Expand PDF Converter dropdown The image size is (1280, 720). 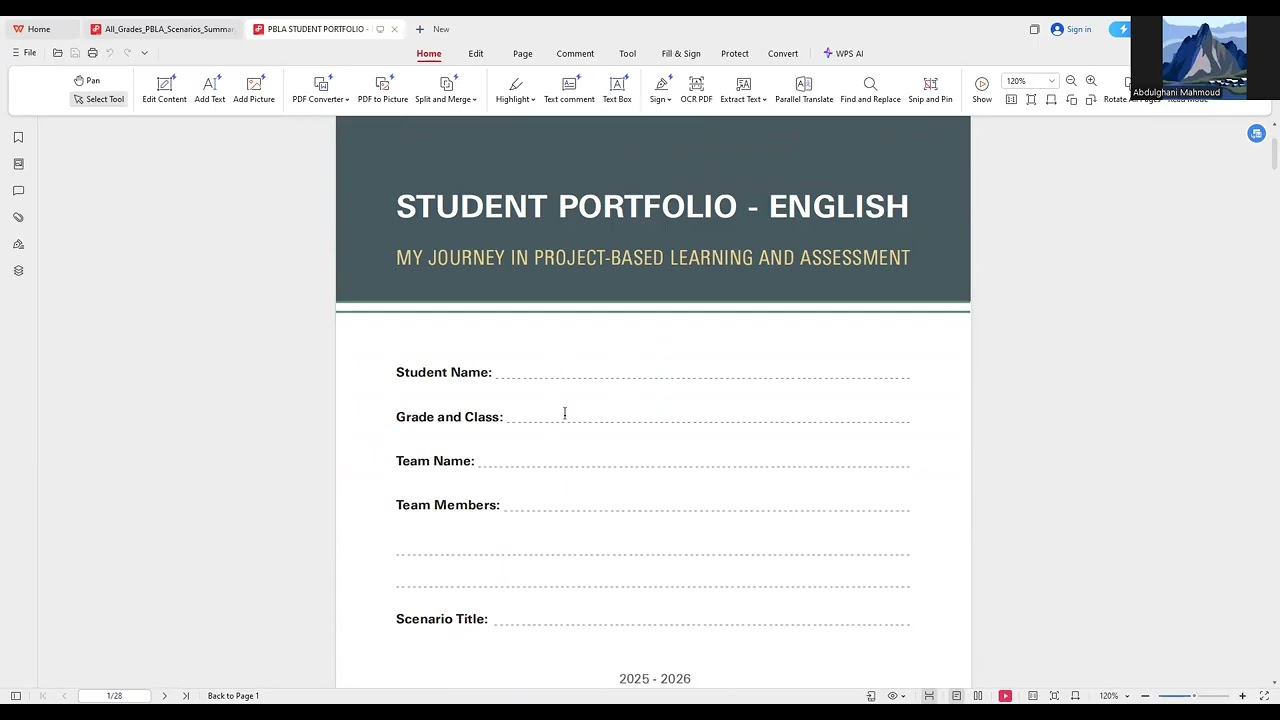320,90
